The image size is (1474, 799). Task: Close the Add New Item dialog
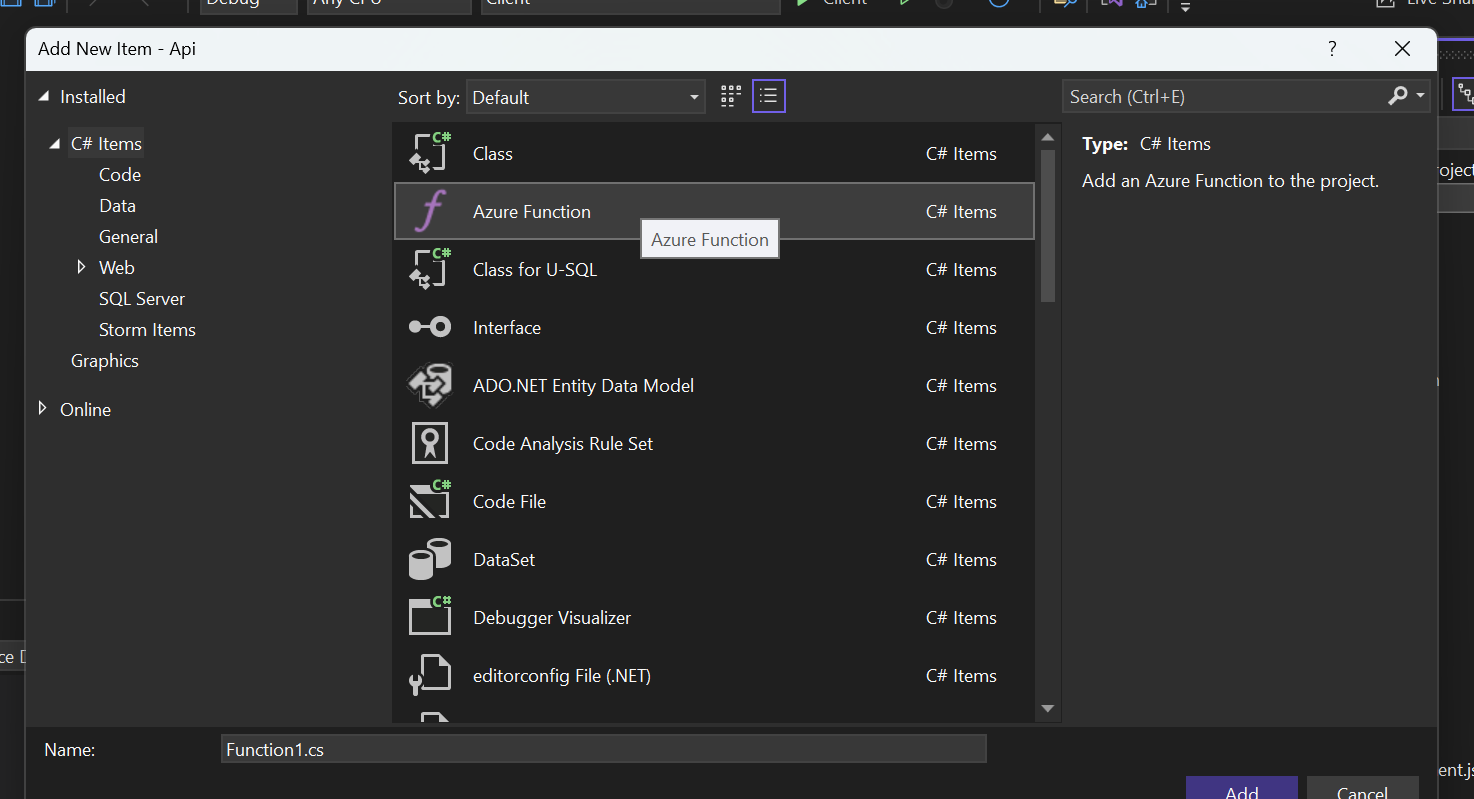[x=1403, y=49]
